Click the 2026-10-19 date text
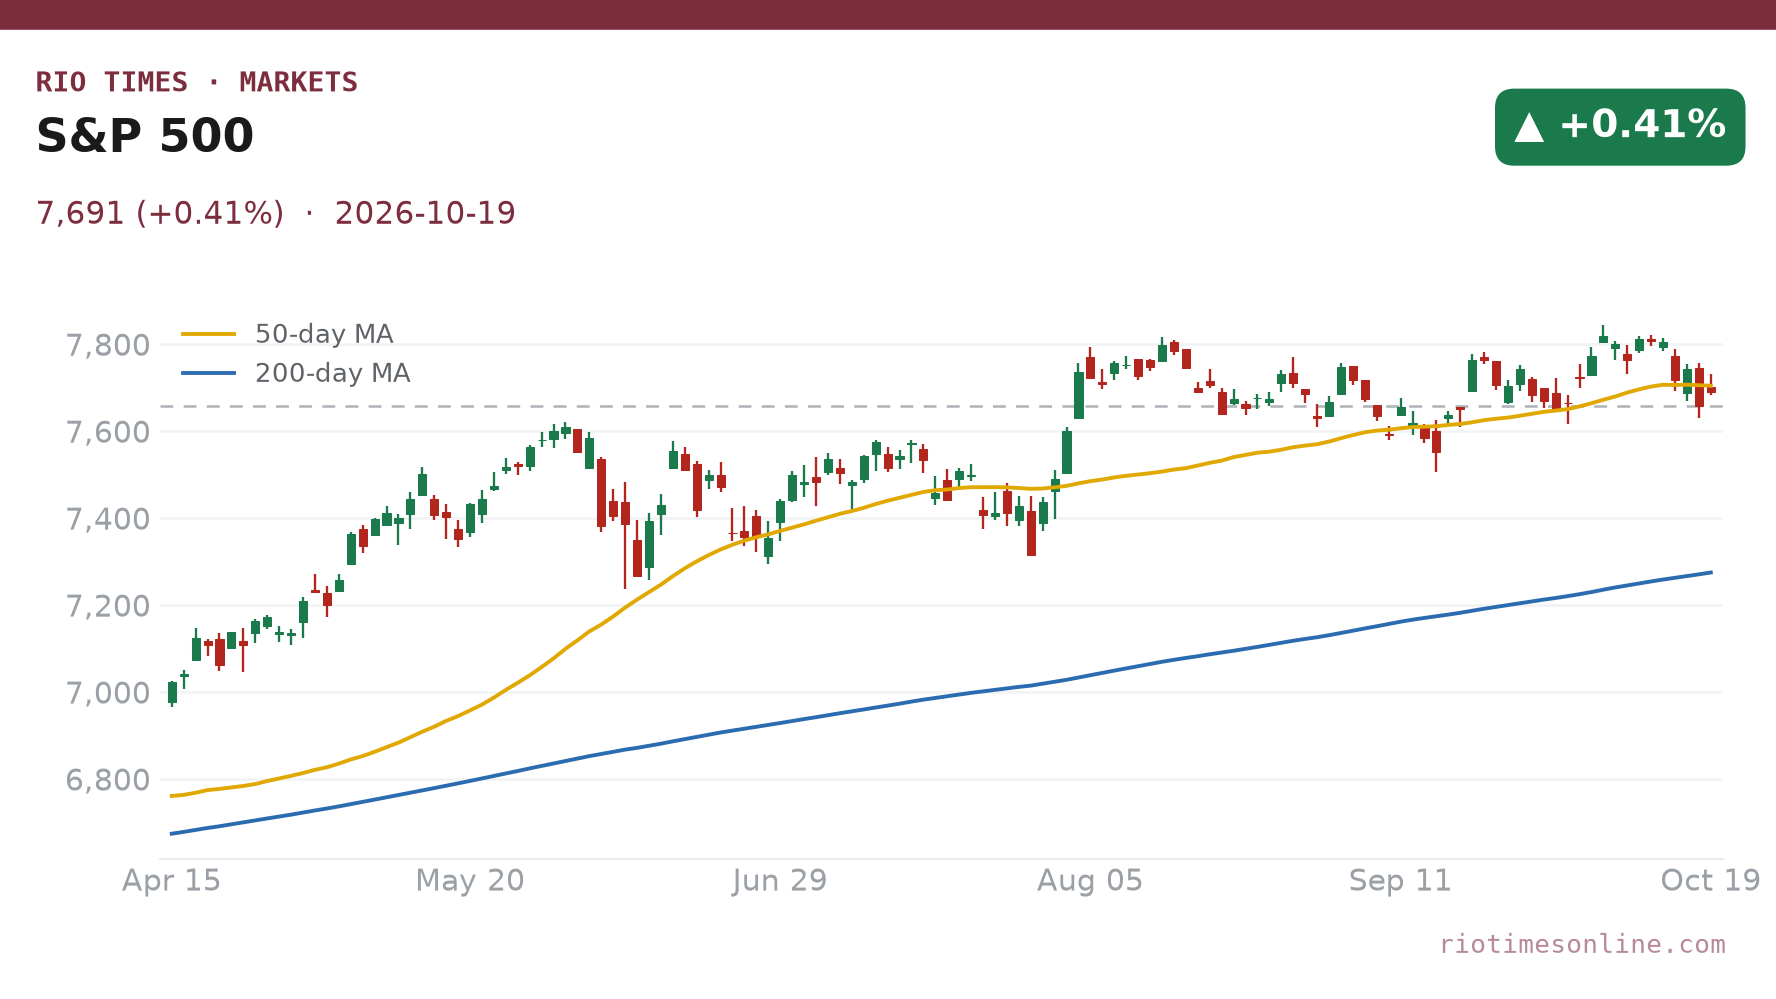The width and height of the screenshot is (1776, 999). [x=425, y=213]
